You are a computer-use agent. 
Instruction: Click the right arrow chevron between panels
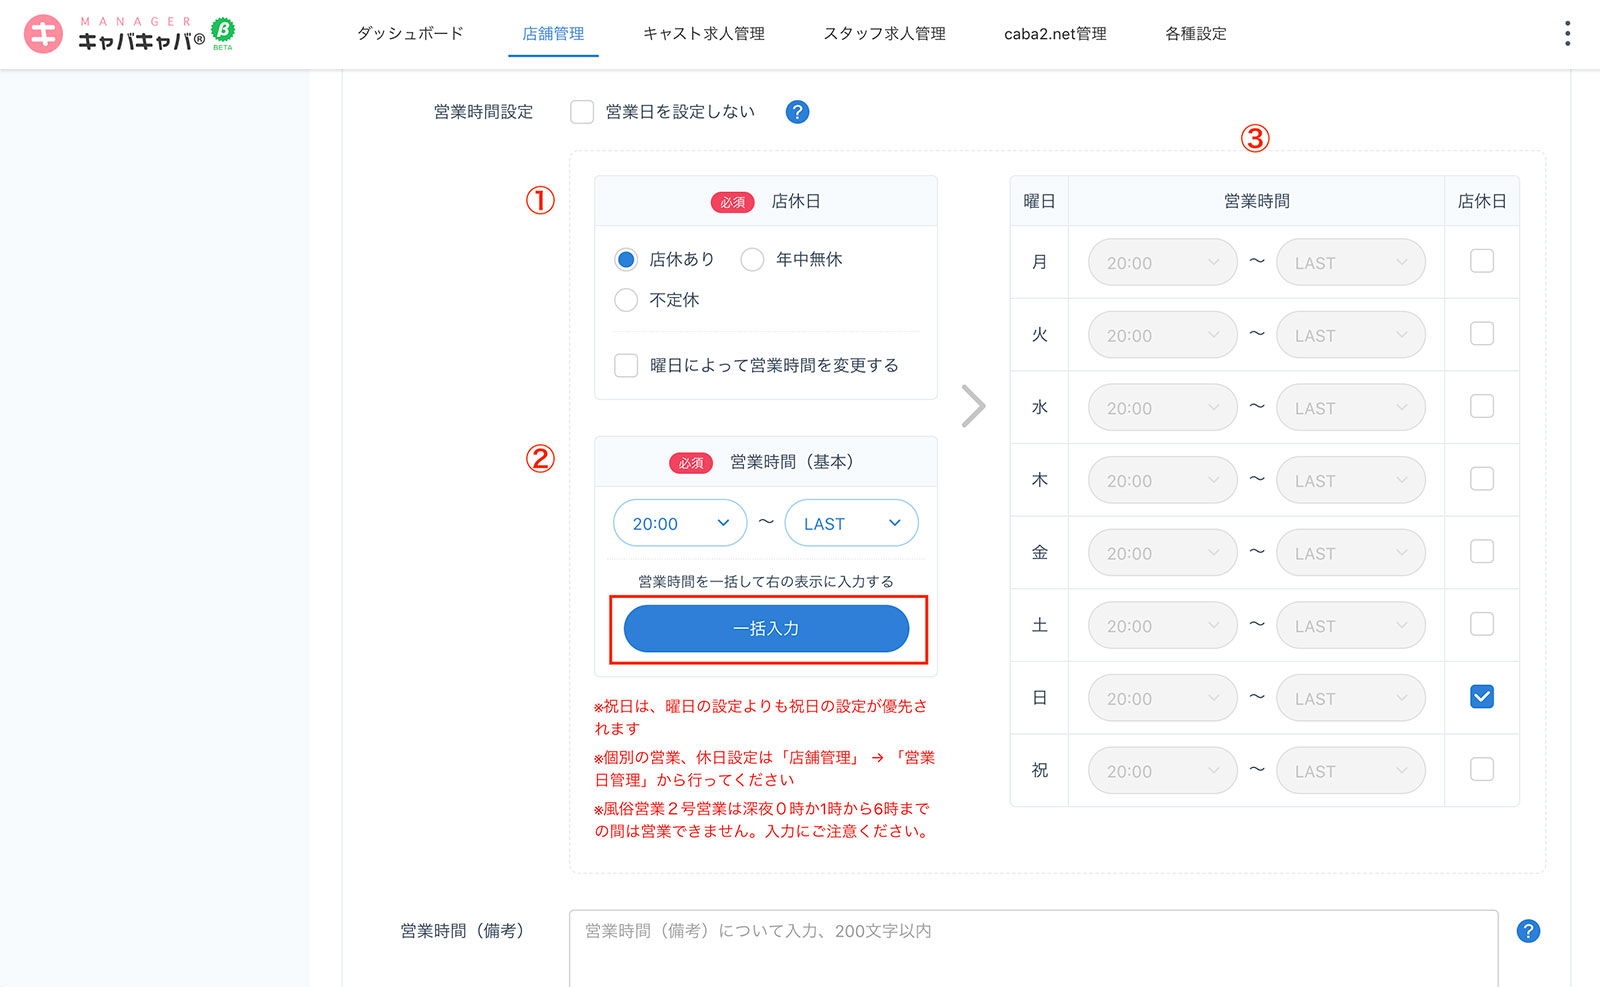click(x=973, y=406)
